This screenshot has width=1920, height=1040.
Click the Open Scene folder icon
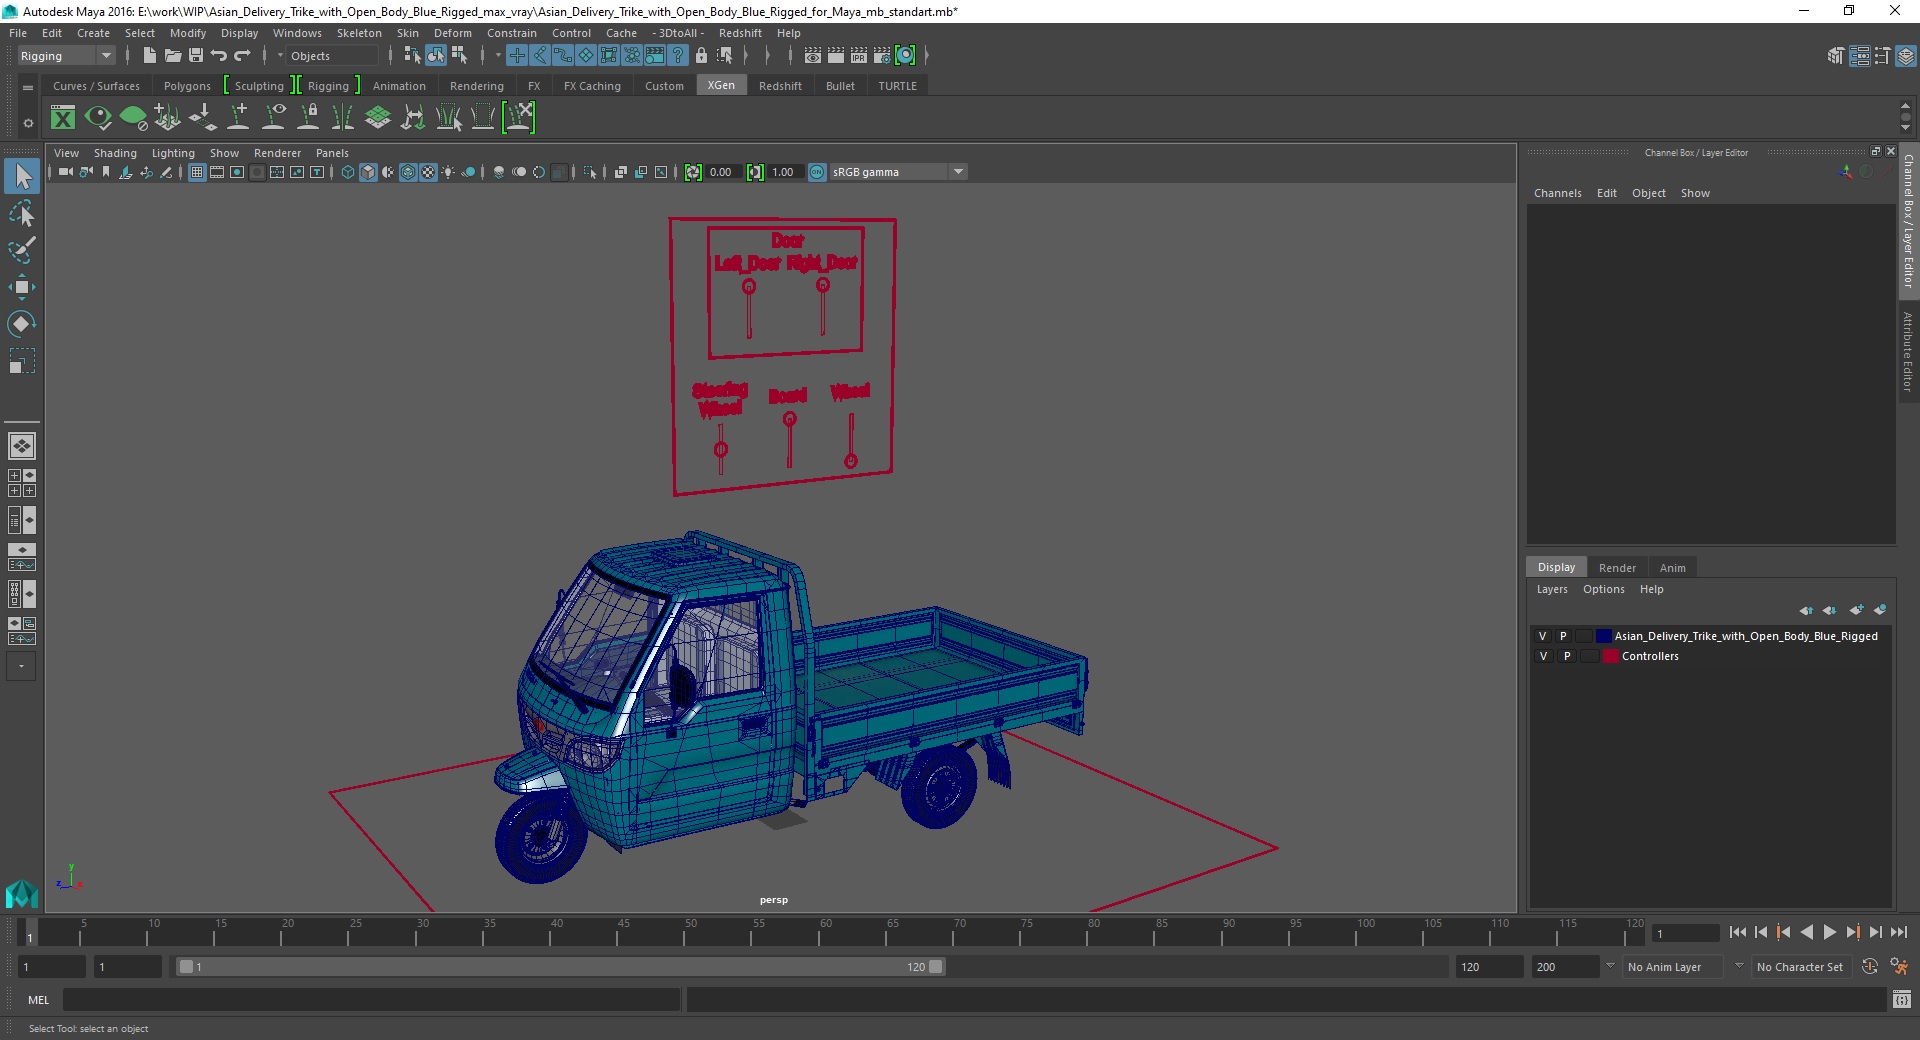pyautogui.click(x=172, y=56)
